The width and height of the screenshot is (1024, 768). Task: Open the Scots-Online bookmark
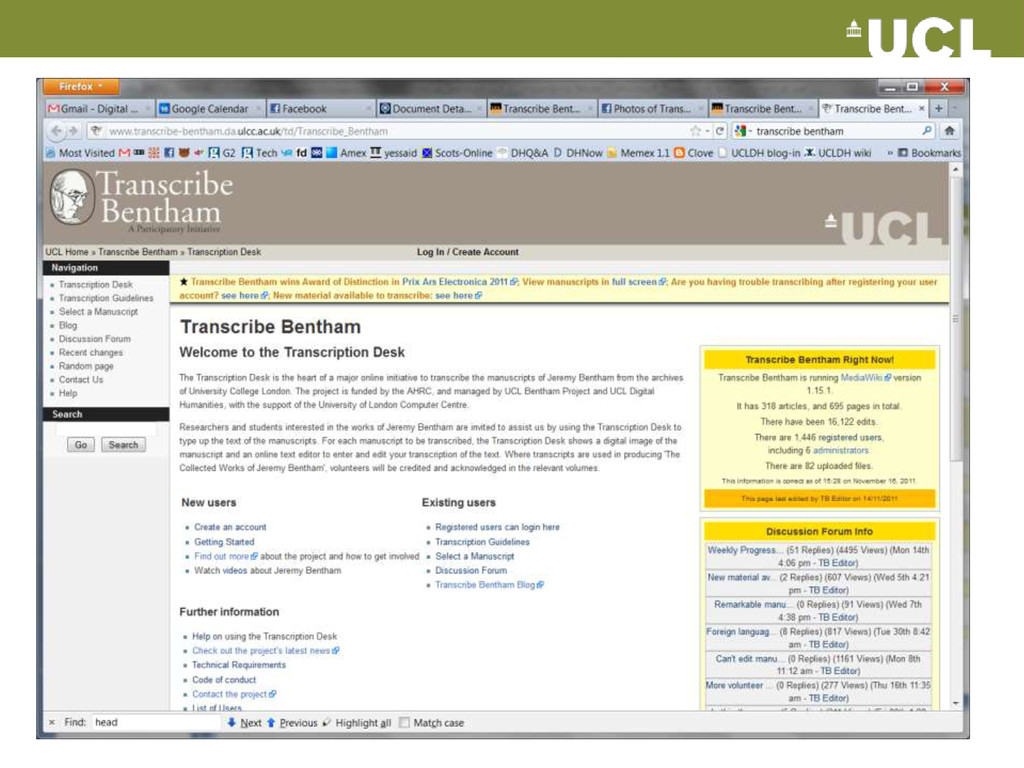point(457,153)
